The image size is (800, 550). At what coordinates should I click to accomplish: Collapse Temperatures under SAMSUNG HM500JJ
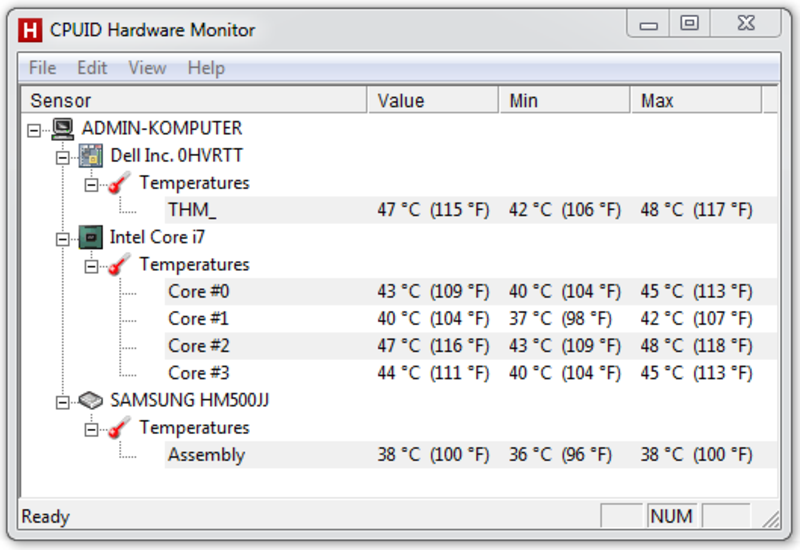(91, 430)
